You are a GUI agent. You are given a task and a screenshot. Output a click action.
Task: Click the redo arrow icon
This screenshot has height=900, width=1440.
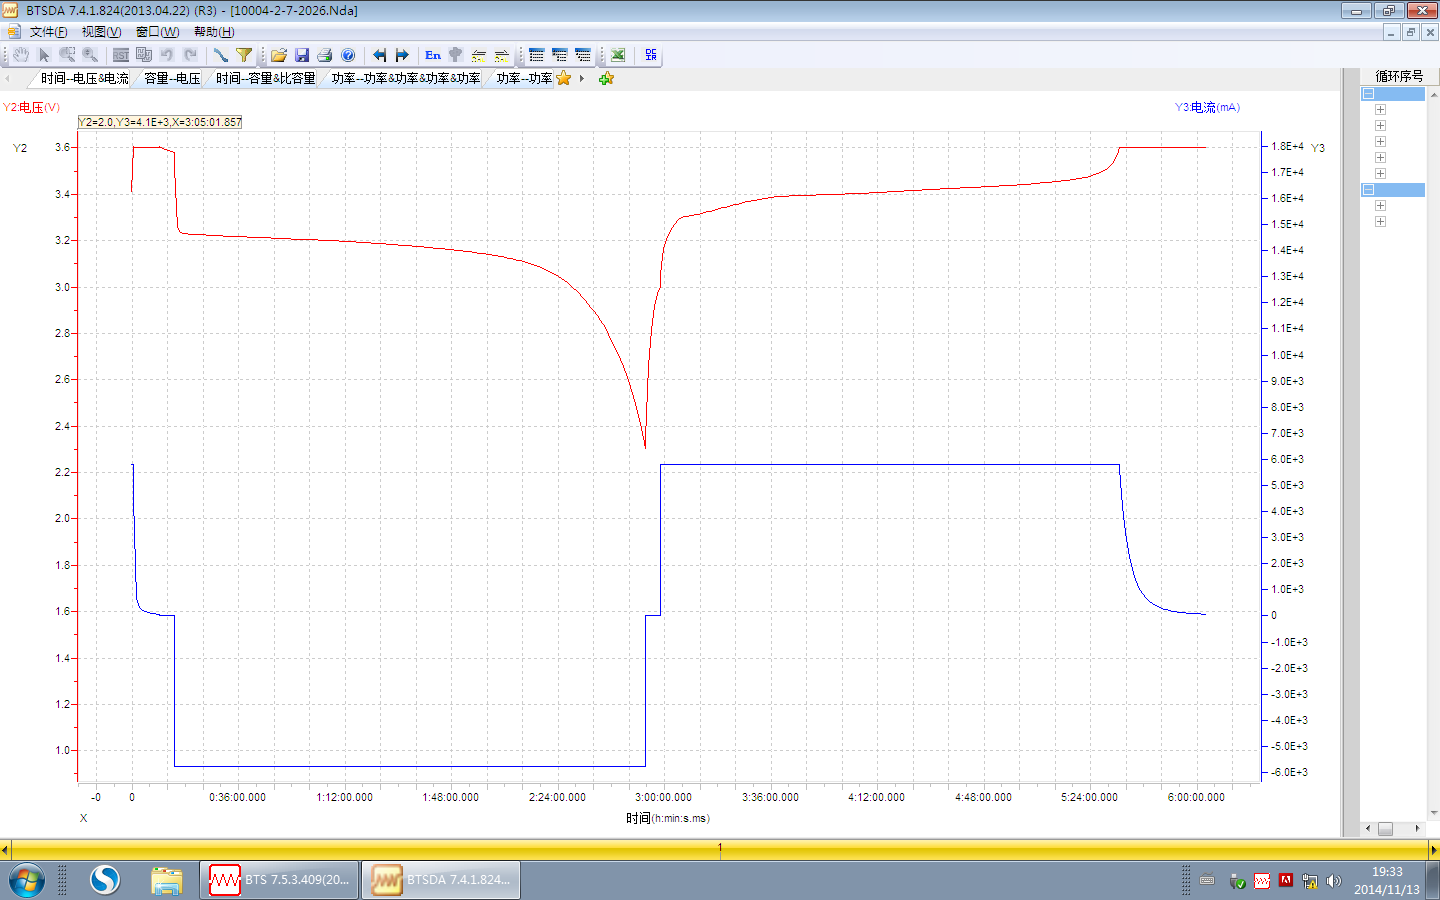point(190,55)
